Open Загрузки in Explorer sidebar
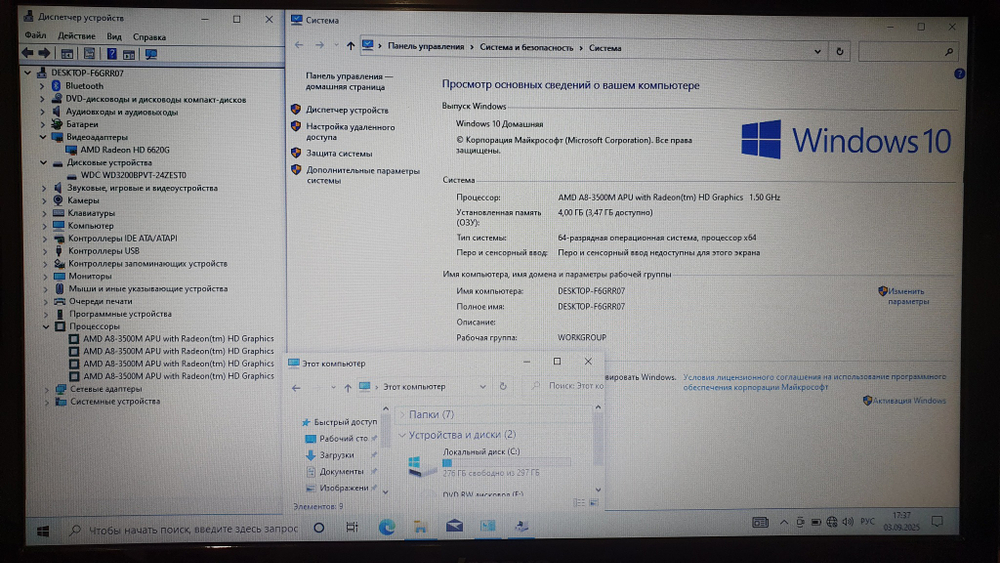This screenshot has width=1000, height=563. (336, 455)
